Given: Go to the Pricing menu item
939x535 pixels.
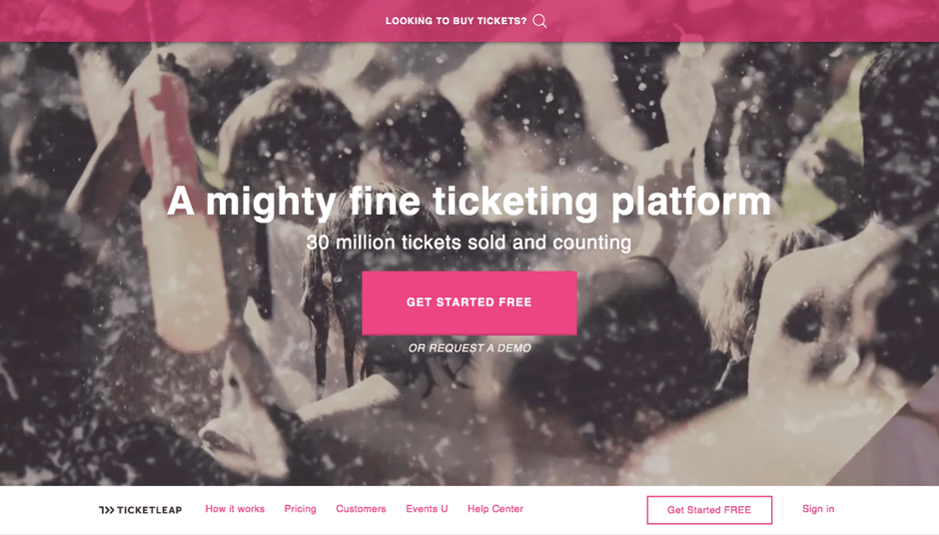Looking at the screenshot, I should (x=300, y=509).
